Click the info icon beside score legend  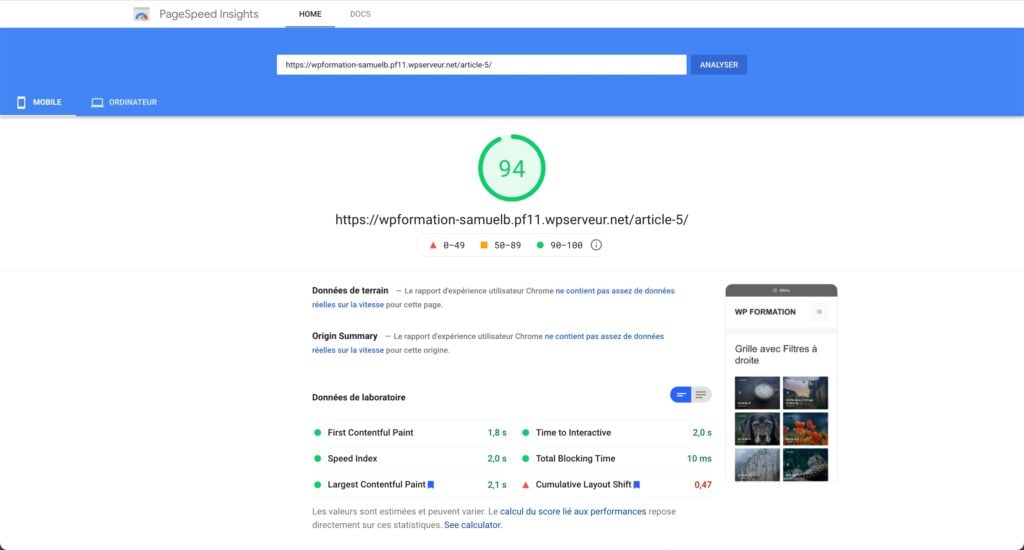pos(596,245)
